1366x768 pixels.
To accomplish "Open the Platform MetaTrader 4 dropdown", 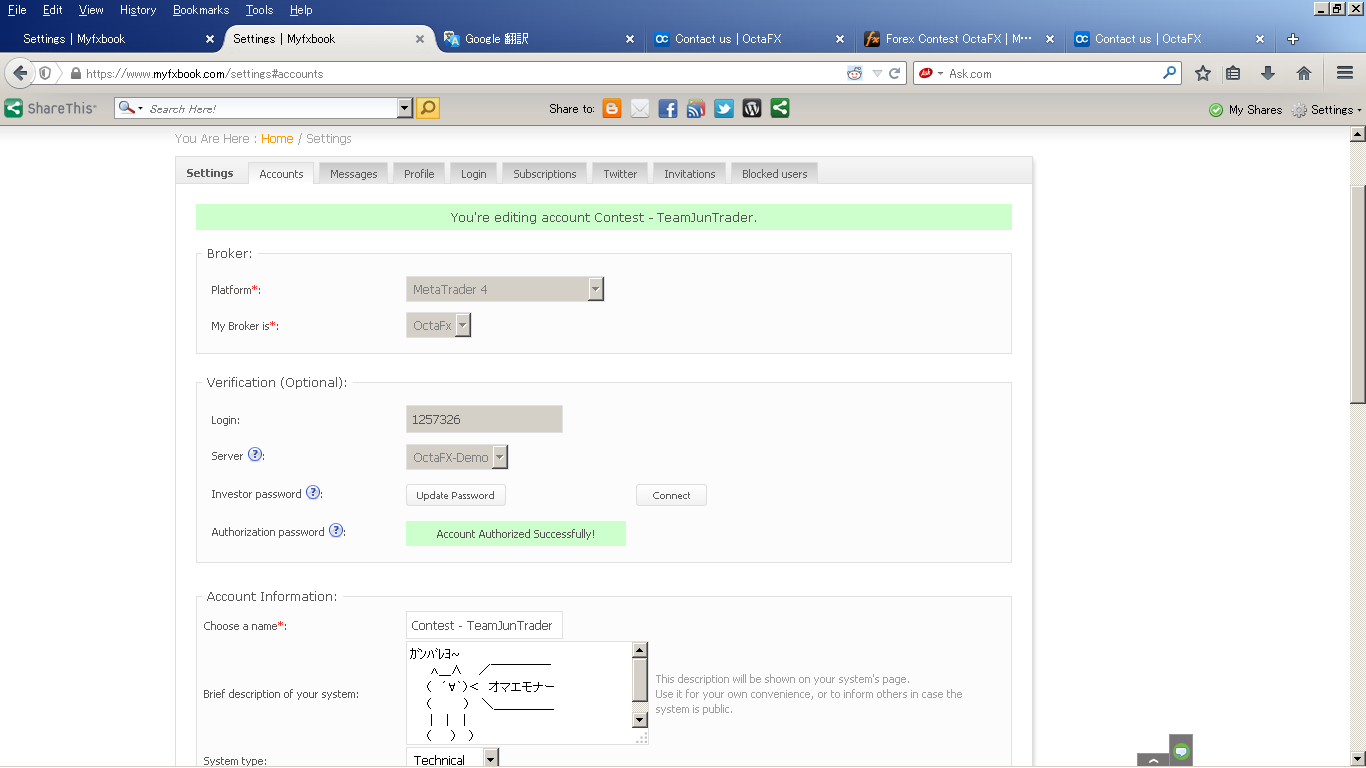I will tap(505, 289).
